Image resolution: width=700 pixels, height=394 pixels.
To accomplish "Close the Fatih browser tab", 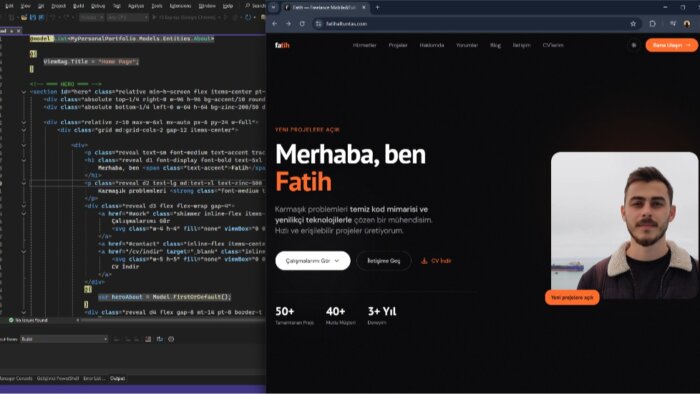I will click(x=364, y=7).
